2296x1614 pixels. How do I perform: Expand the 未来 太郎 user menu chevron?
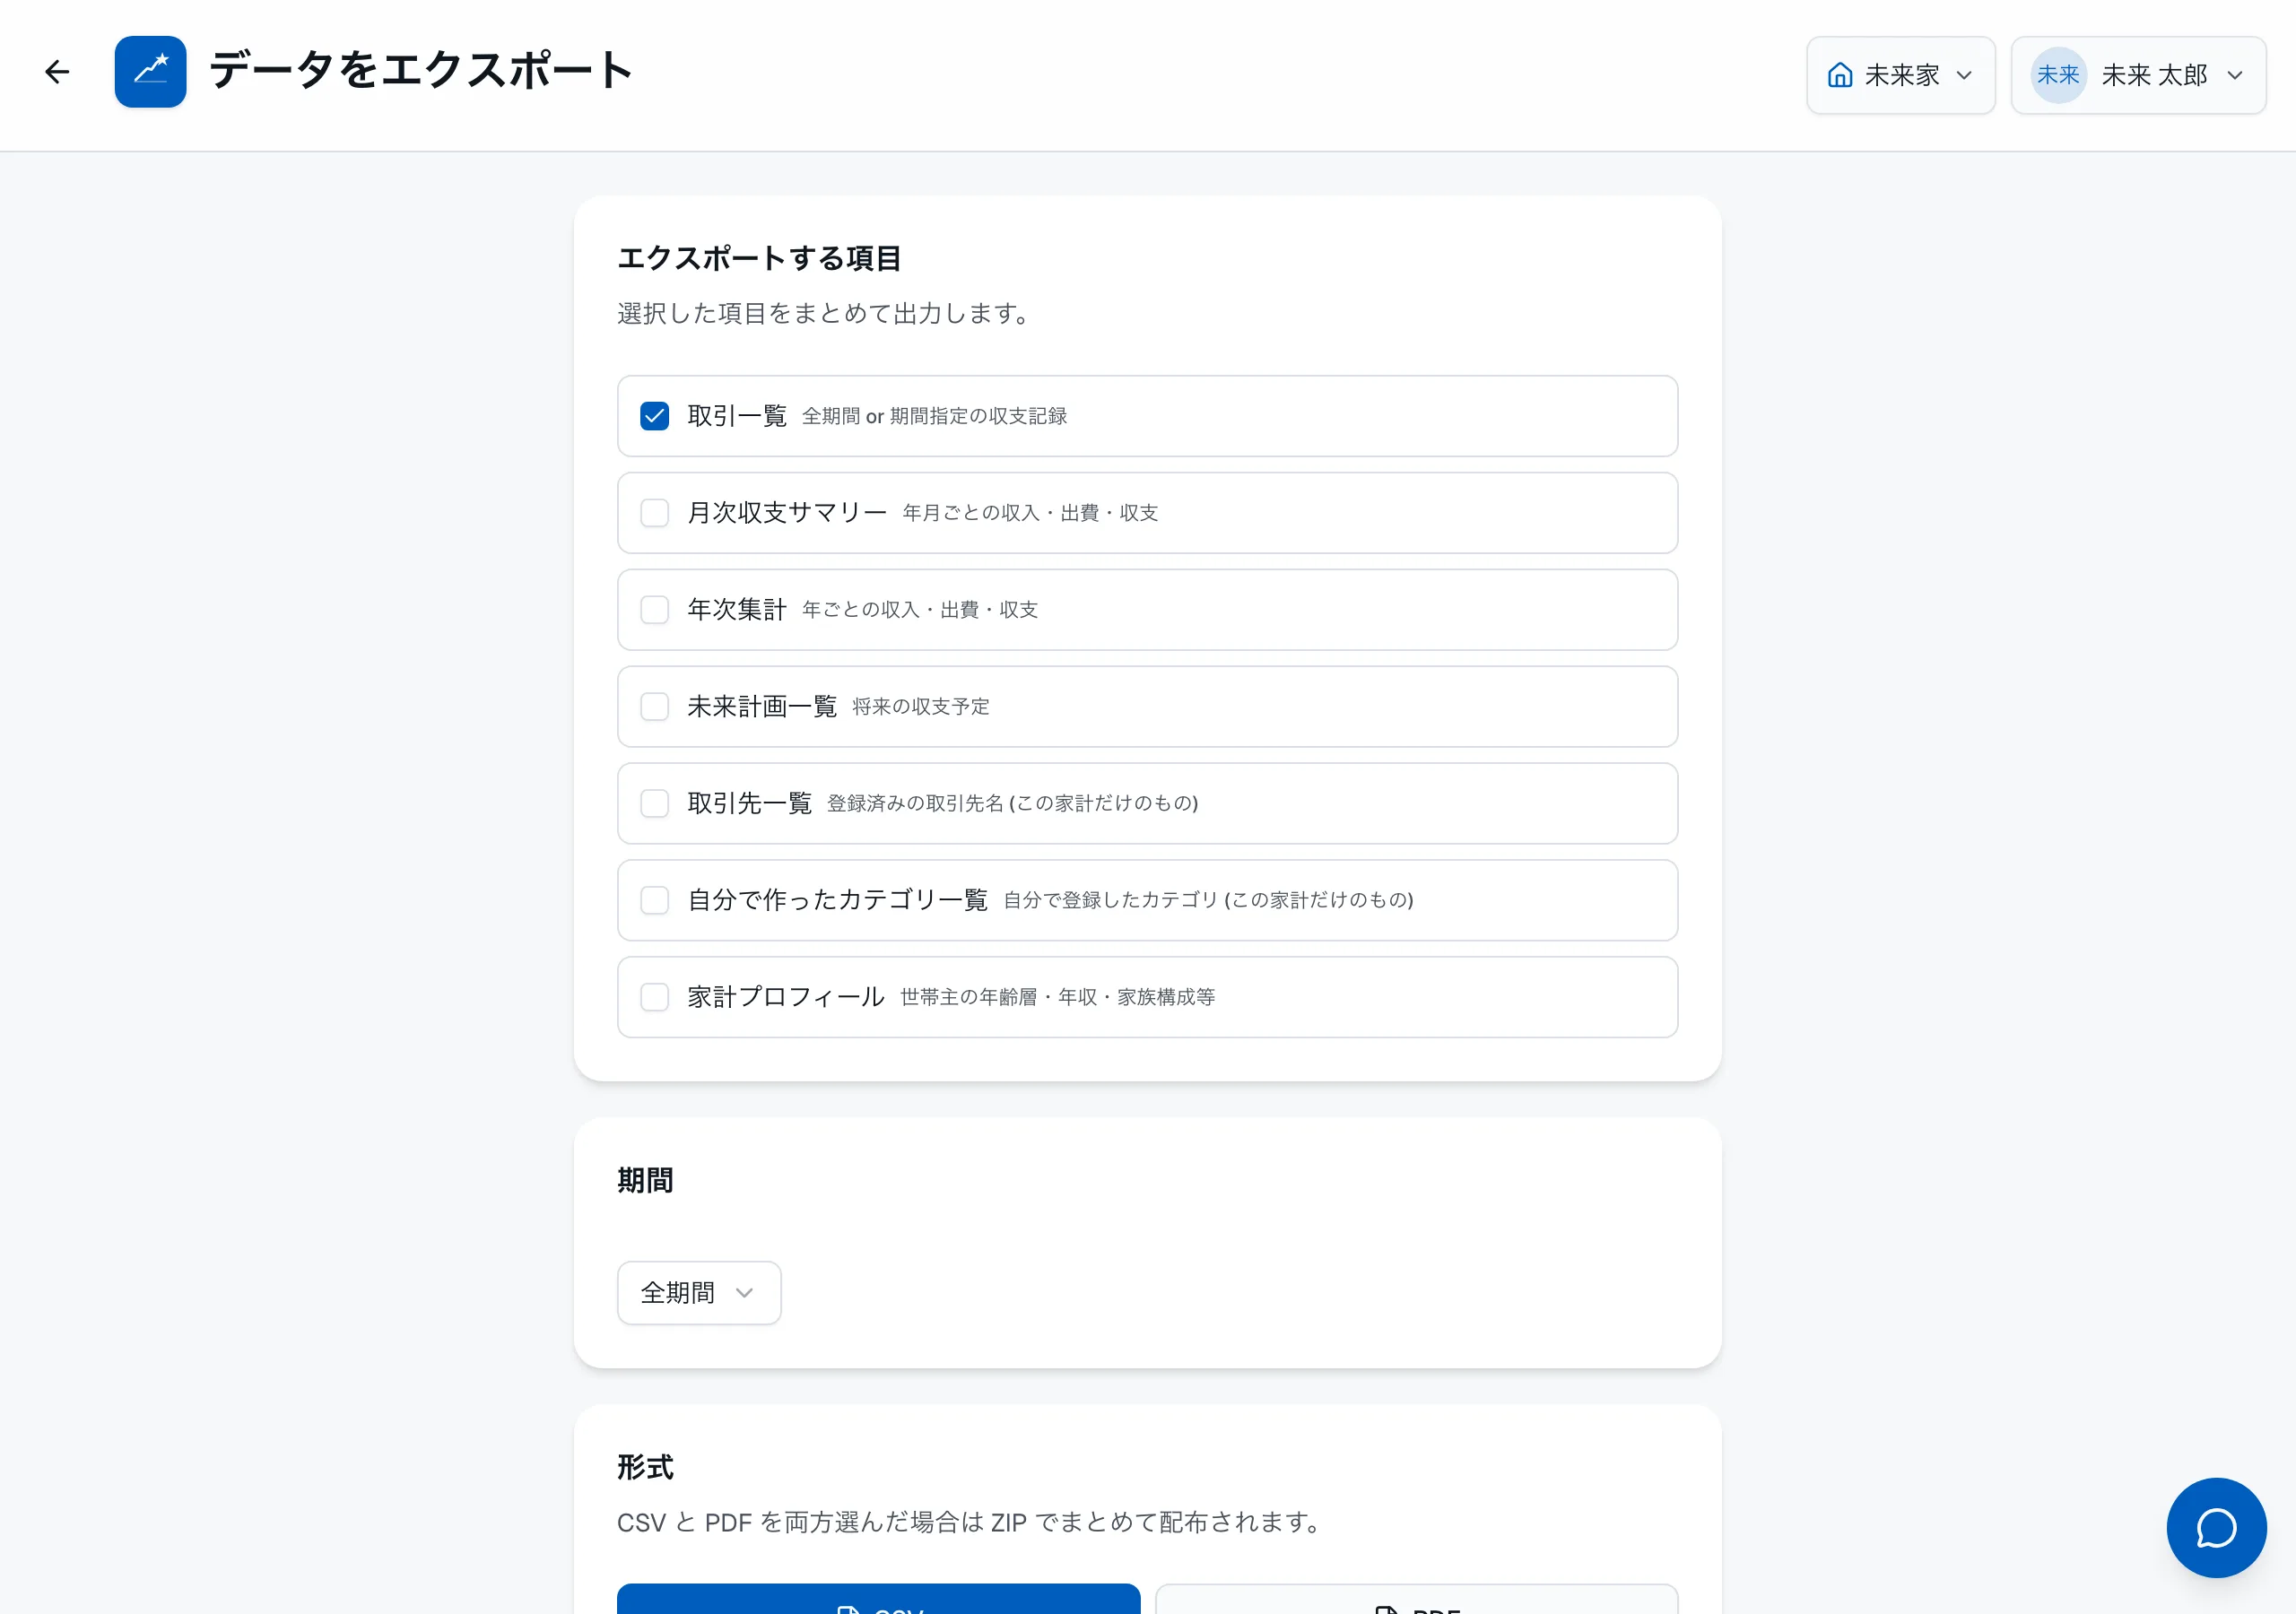coord(2235,75)
